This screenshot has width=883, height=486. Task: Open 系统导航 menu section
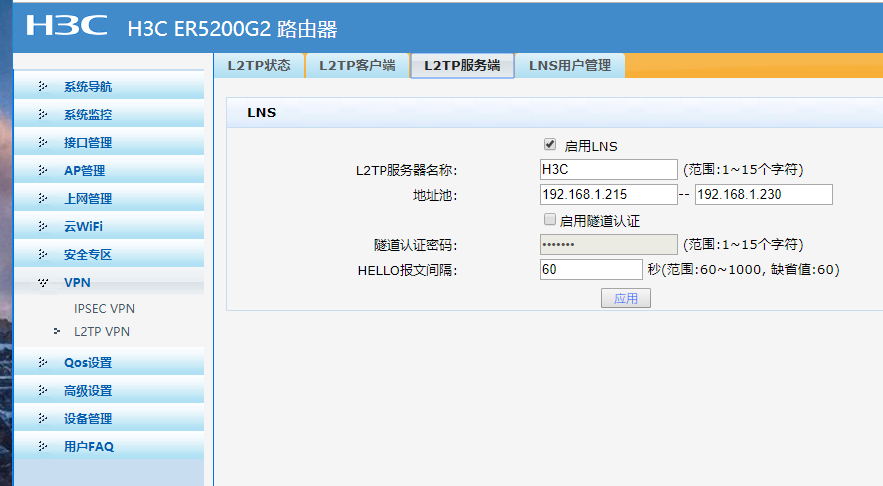click(x=109, y=86)
